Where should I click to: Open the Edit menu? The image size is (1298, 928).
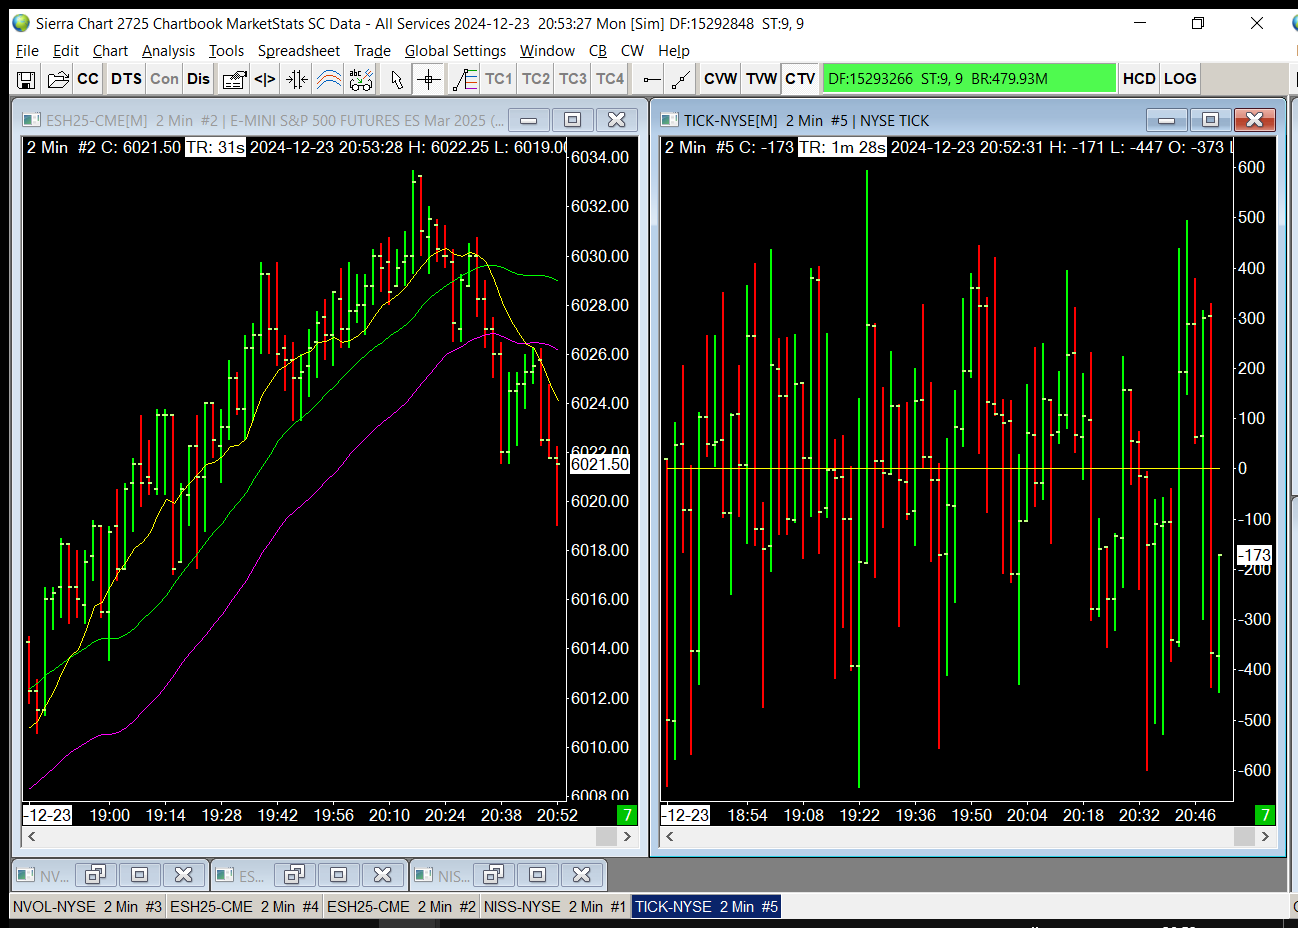click(66, 51)
